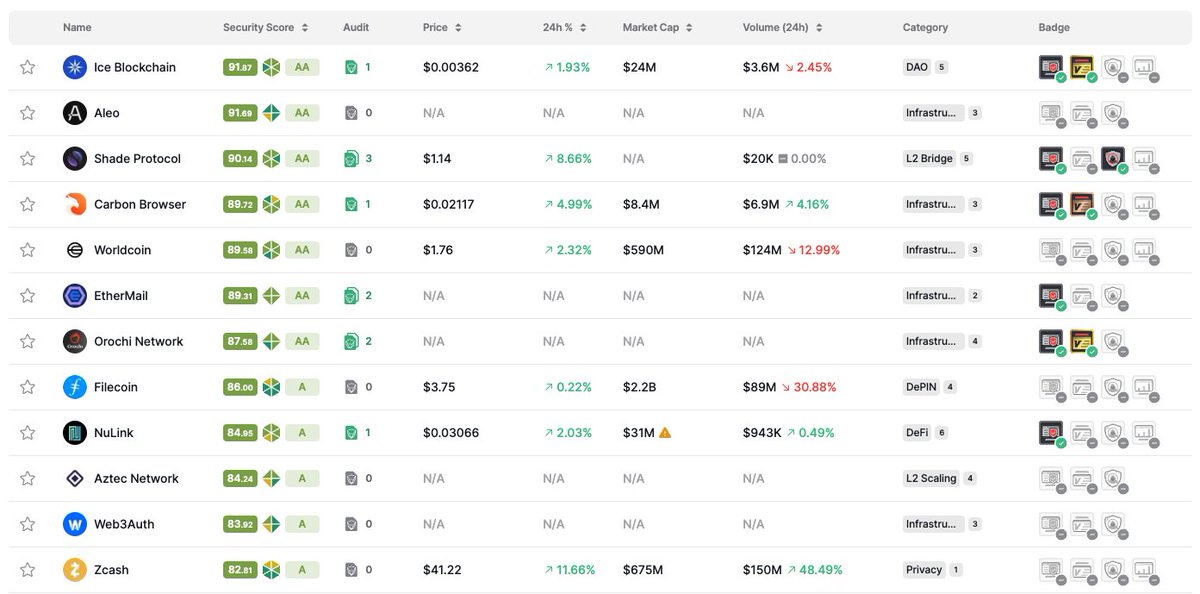Open the Ice Blockchain project link
This screenshot has height=594, width=1200.
pyautogui.click(x=135, y=68)
